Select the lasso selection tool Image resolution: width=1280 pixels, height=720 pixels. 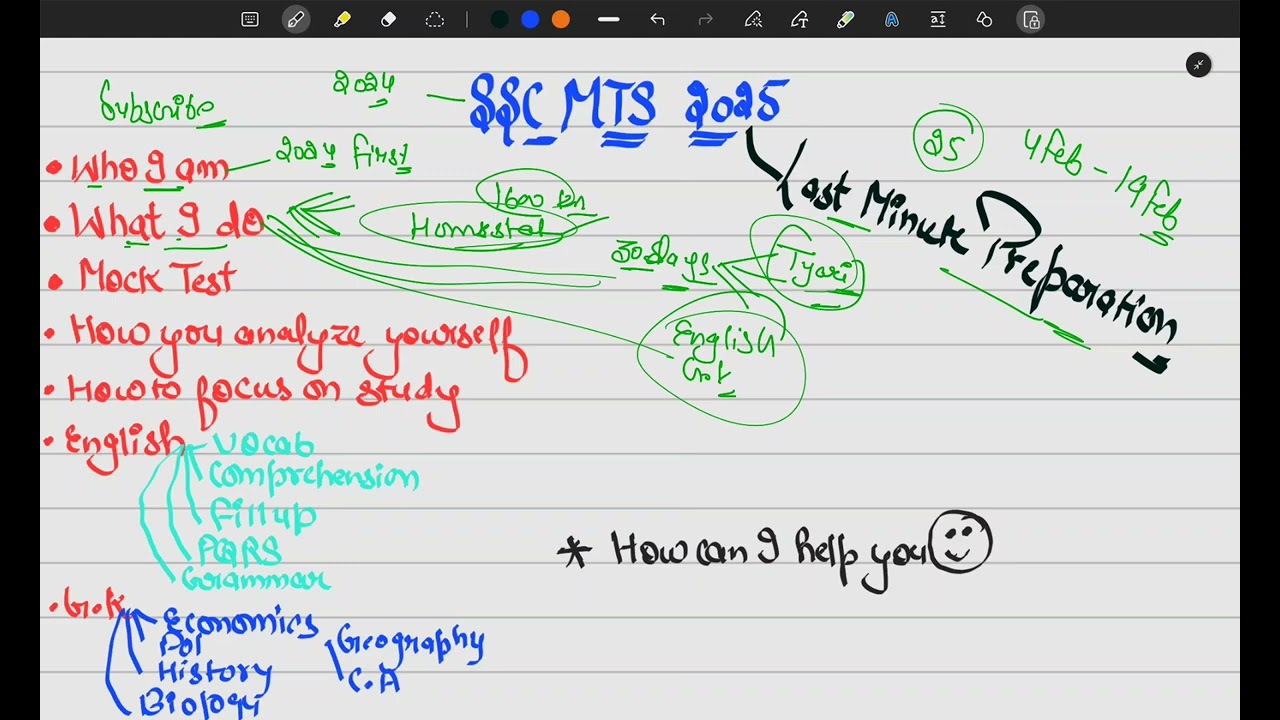click(x=434, y=19)
